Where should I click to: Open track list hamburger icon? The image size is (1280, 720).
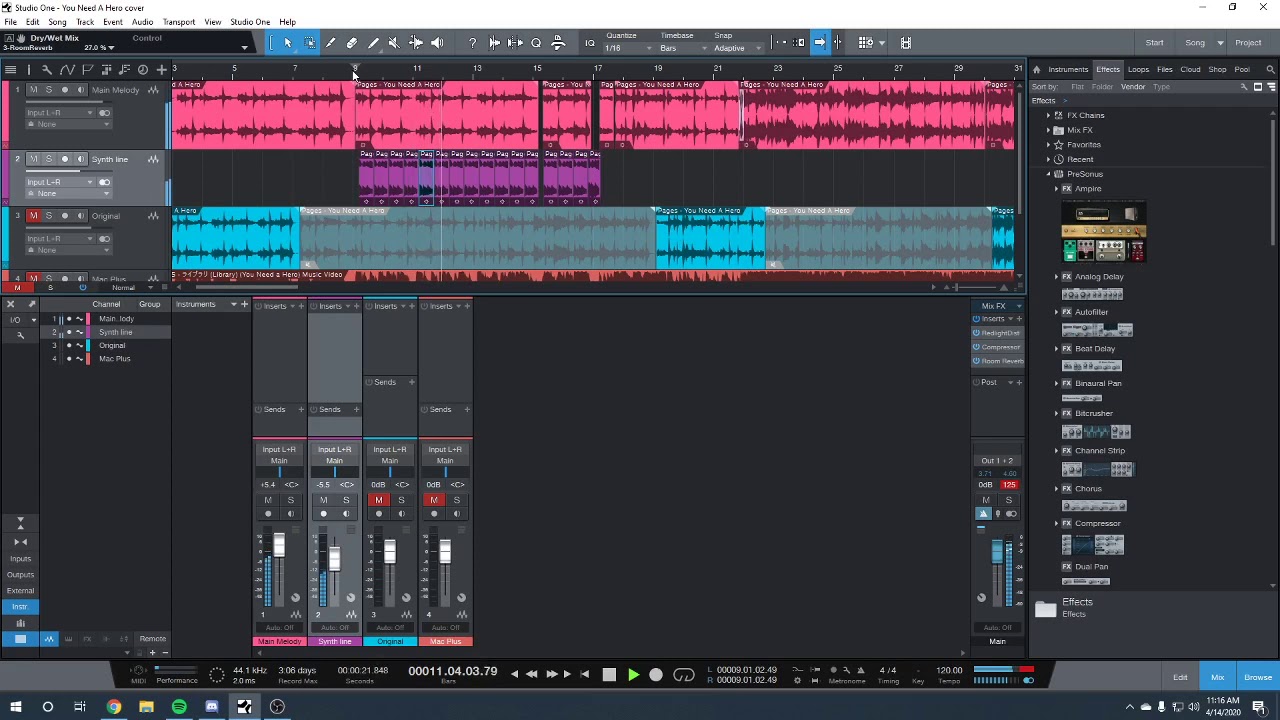[x=10, y=69]
